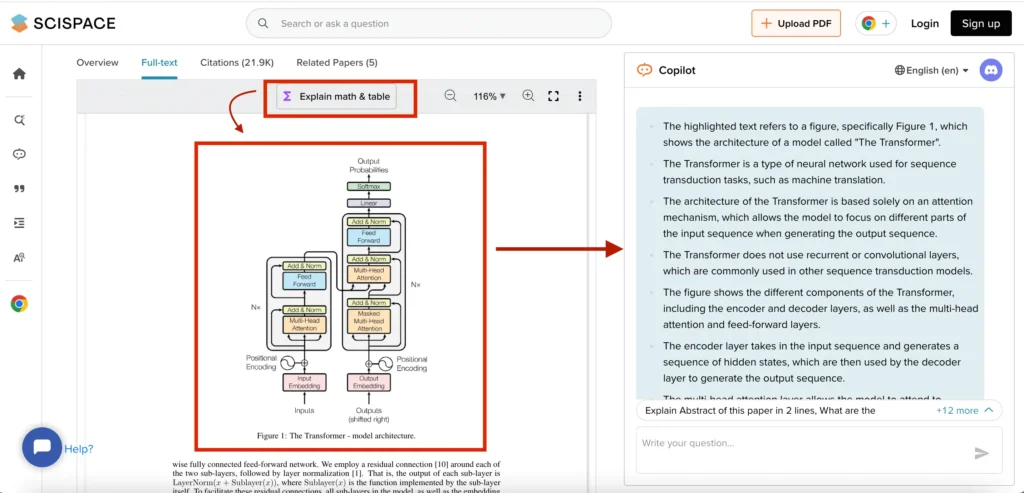Switch to the Citations (21.9K) tab
Image resolution: width=1024 pixels, height=493 pixels.
[237, 63]
